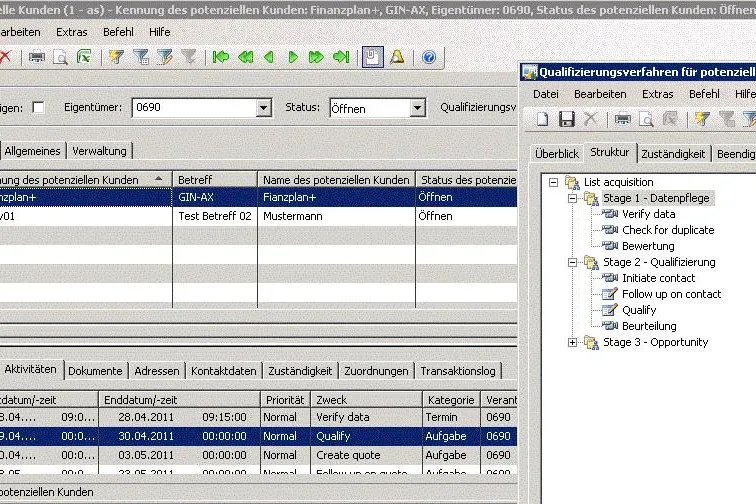Toggle document handling attachment icon
The image size is (756, 504).
(372, 57)
